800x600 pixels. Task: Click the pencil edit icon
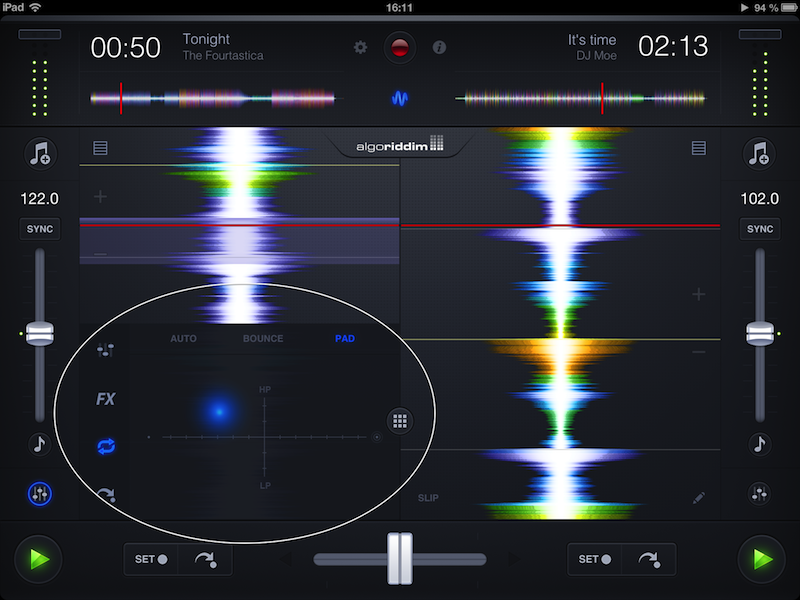(699, 497)
